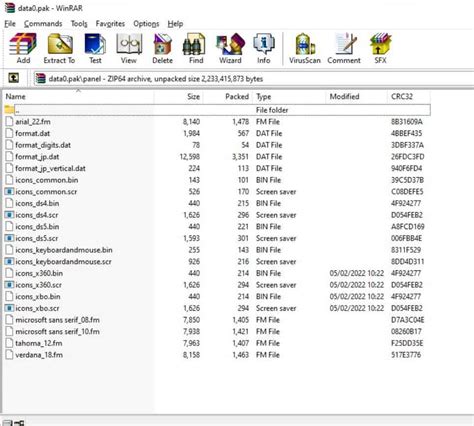Open the Options menu
Image resolution: width=474 pixels, height=426 pixels.
coord(146,24)
